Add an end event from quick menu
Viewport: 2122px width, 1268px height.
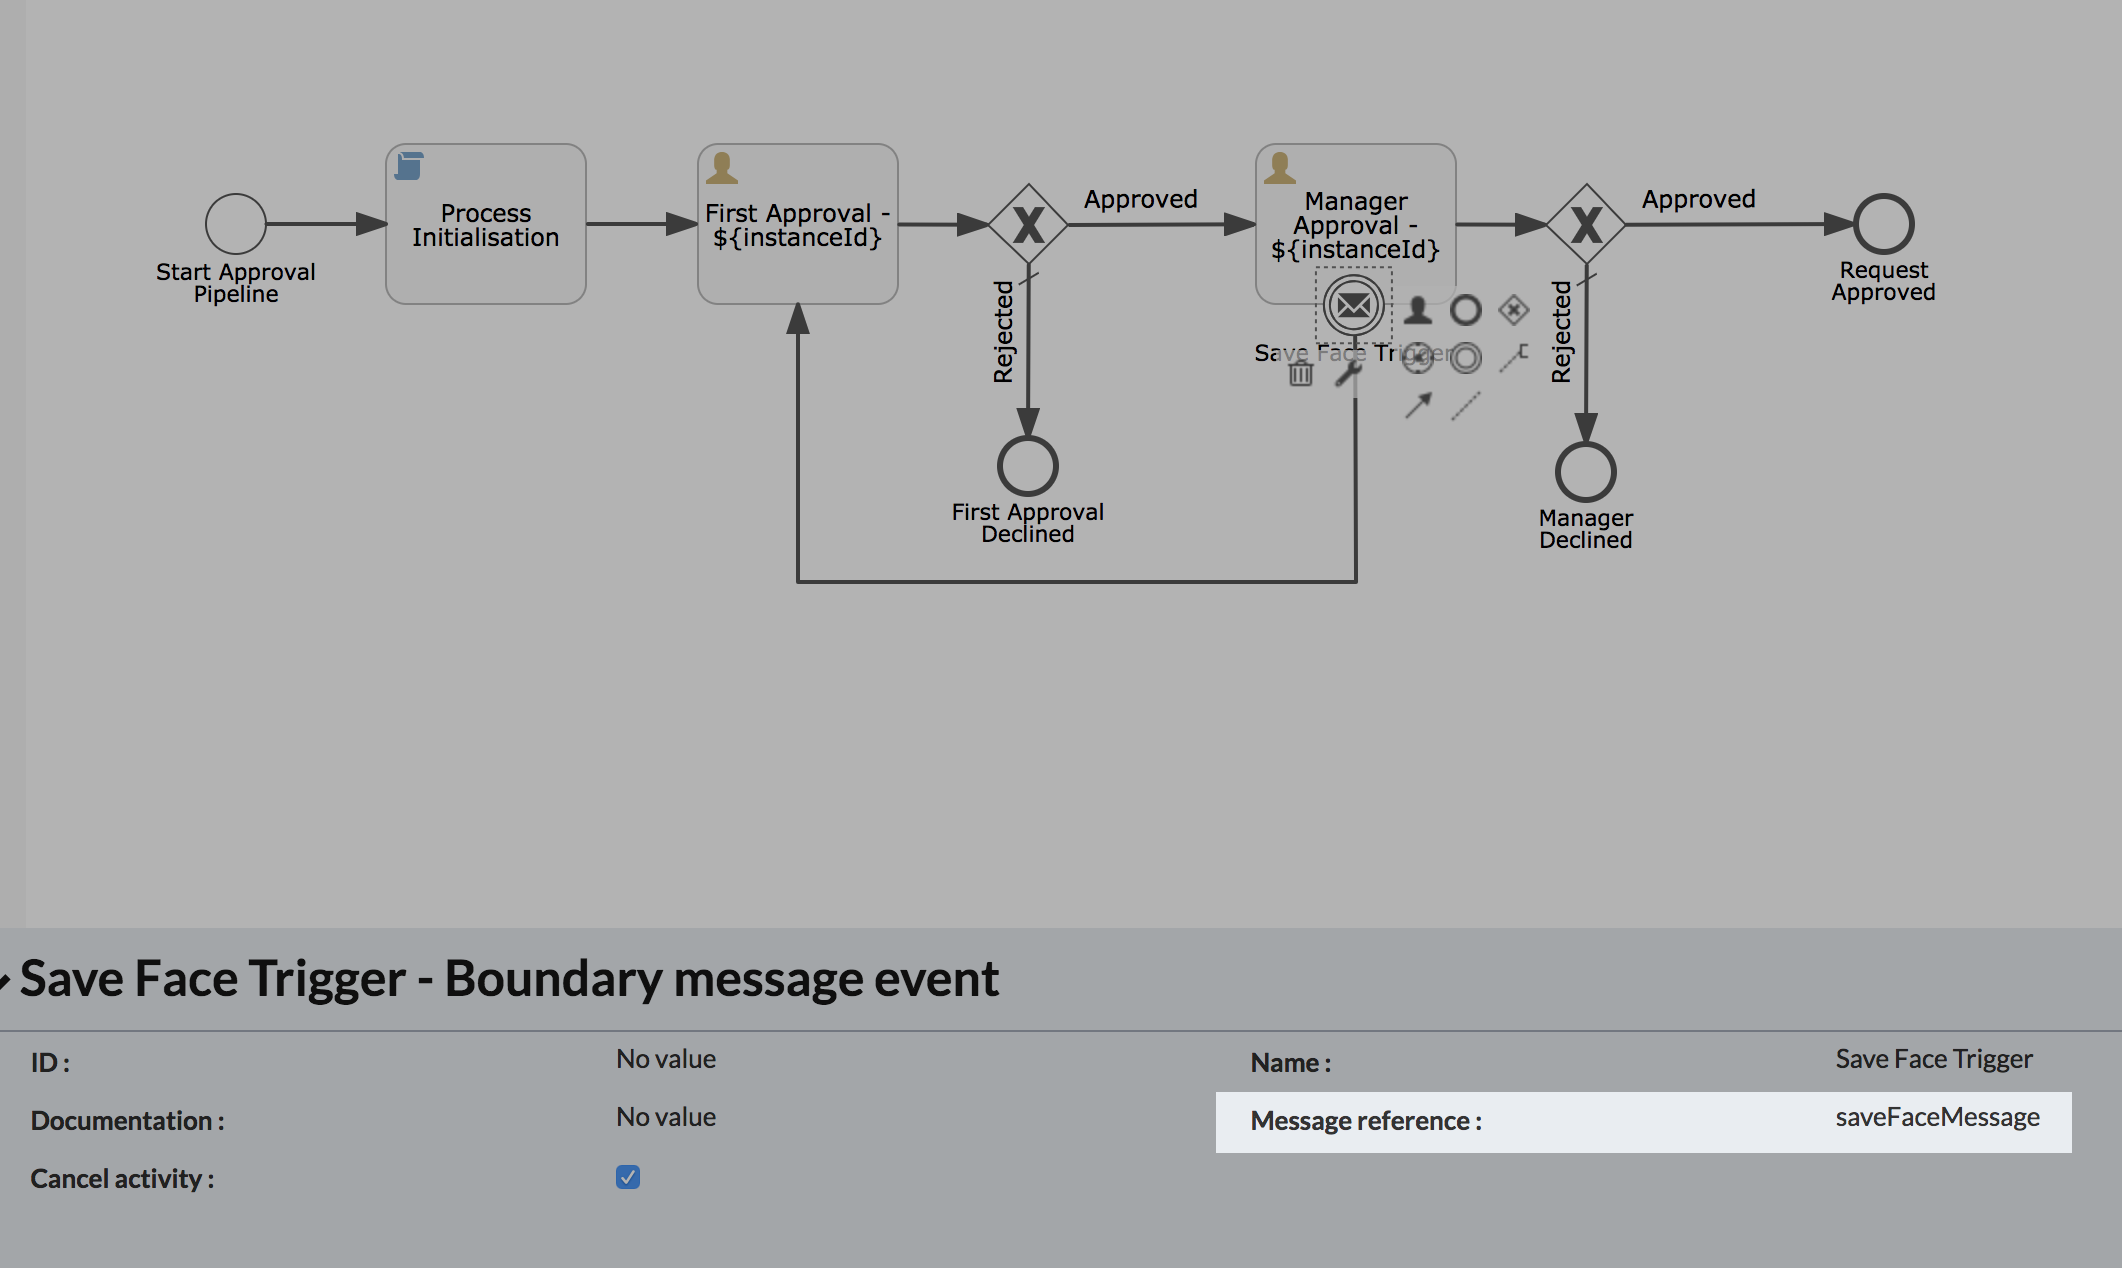point(1466,310)
